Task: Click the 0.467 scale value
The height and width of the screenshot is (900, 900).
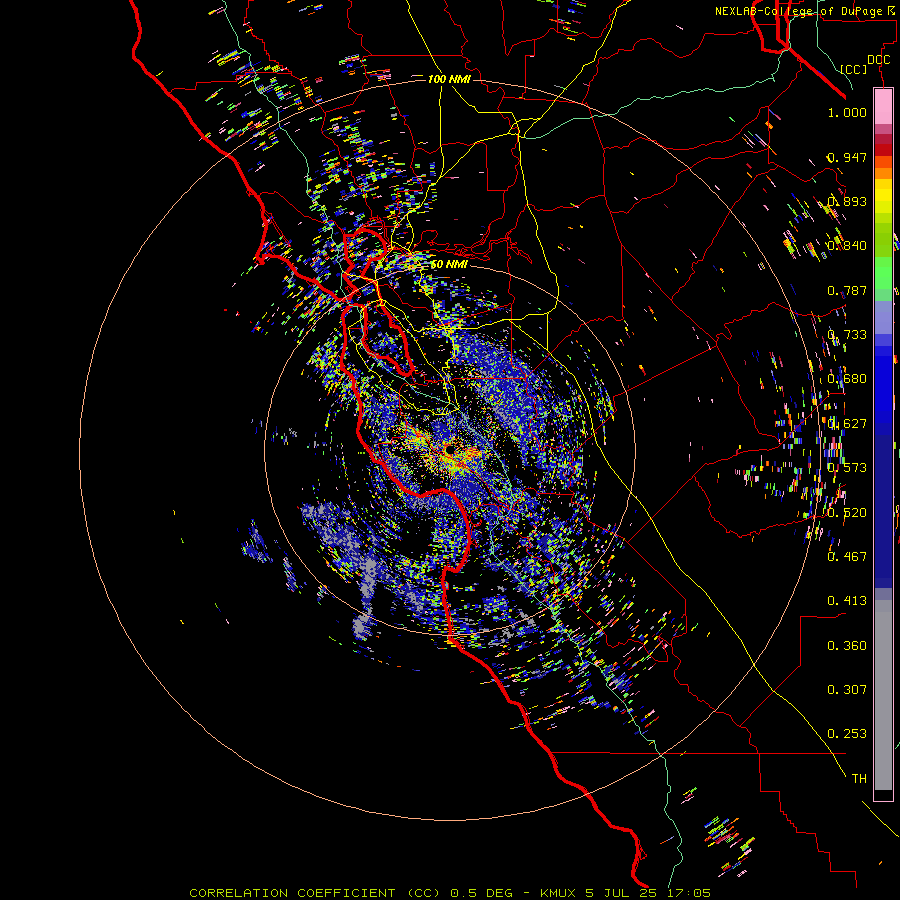Action: [x=847, y=557]
